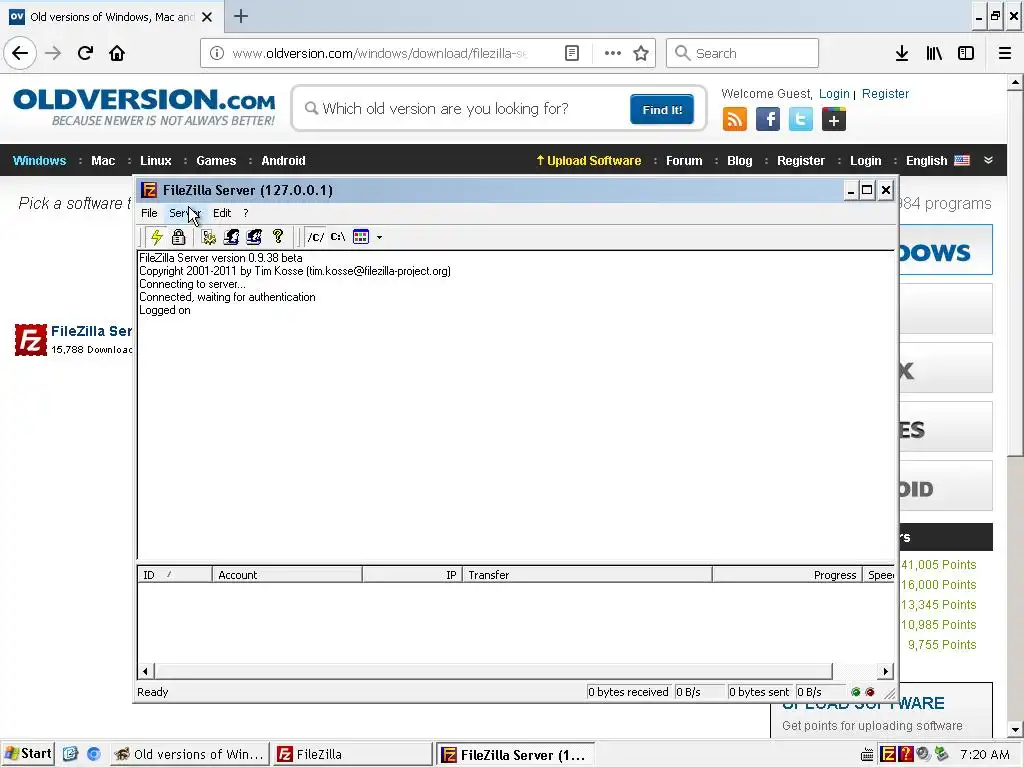The height and width of the screenshot is (768, 1024).
Task: Click the red send indicator light
Action: pos(870,692)
